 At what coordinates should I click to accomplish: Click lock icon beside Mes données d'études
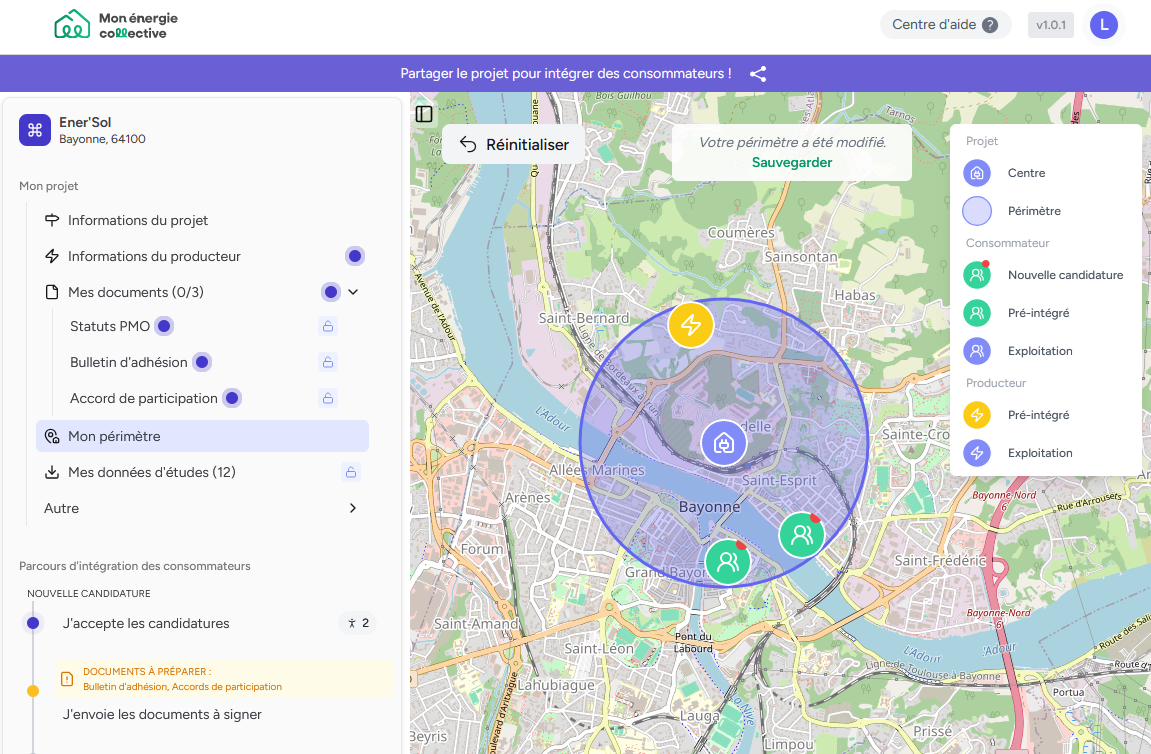(350, 472)
